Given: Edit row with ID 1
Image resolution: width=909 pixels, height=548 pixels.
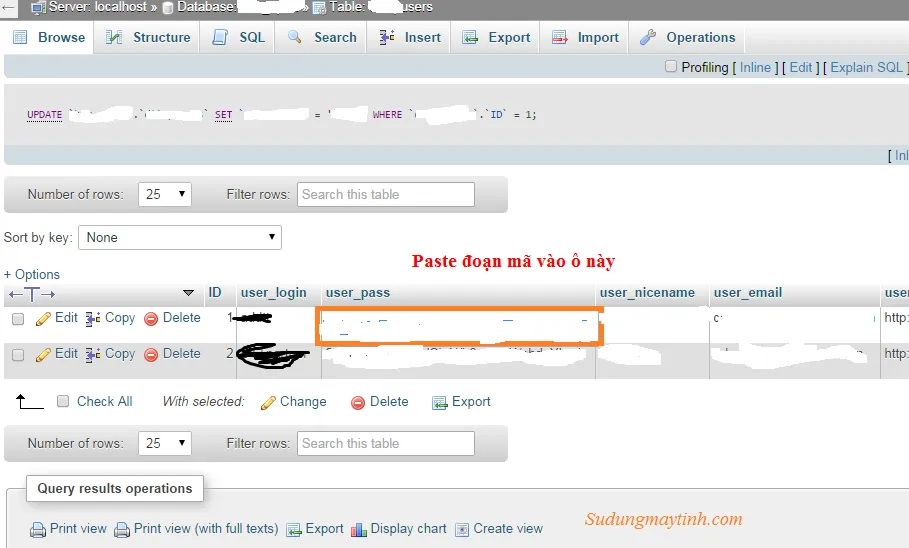Looking at the screenshot, I should [57, 318].
